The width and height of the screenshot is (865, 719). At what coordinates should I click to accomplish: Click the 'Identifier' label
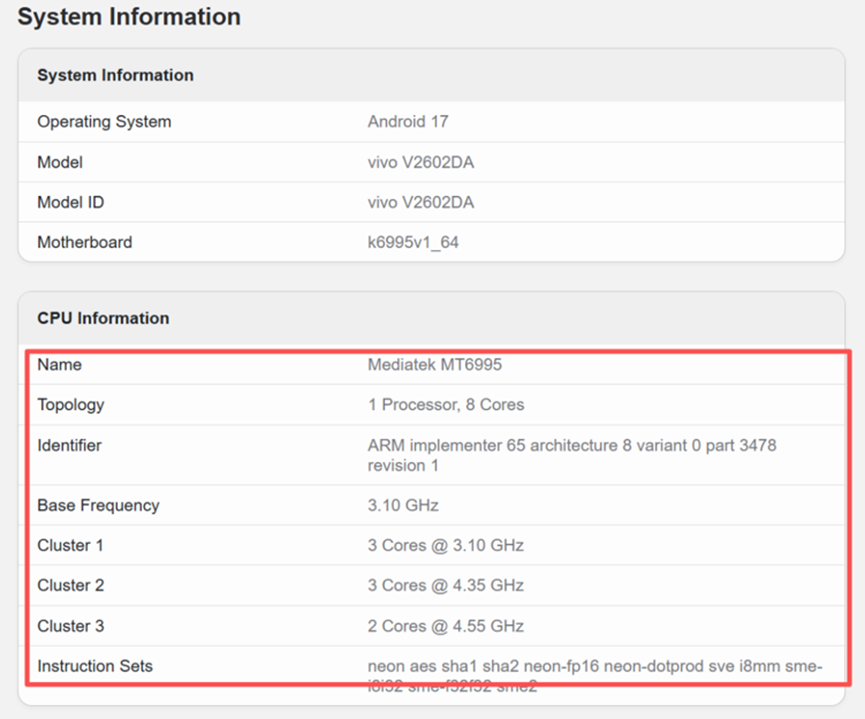click(69, 445)
